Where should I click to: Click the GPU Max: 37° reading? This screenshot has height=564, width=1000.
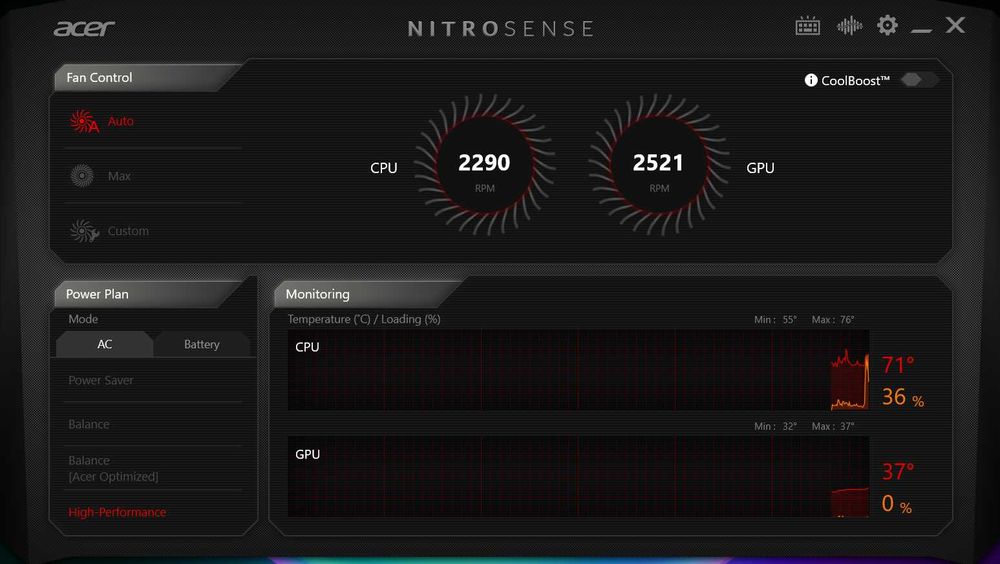click(833, 426)
